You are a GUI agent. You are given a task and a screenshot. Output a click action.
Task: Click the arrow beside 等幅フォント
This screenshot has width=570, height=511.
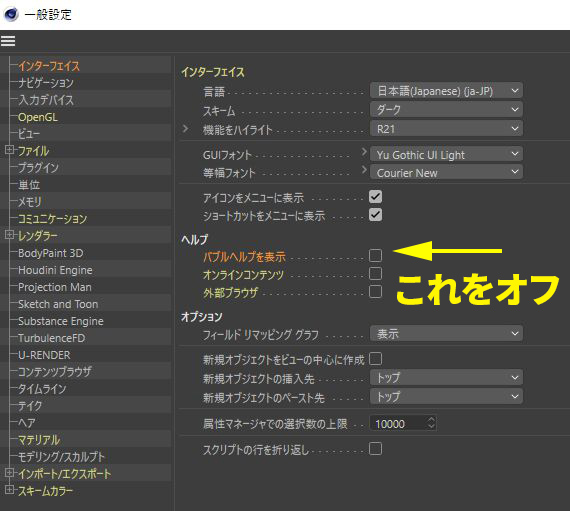[364, 169]
